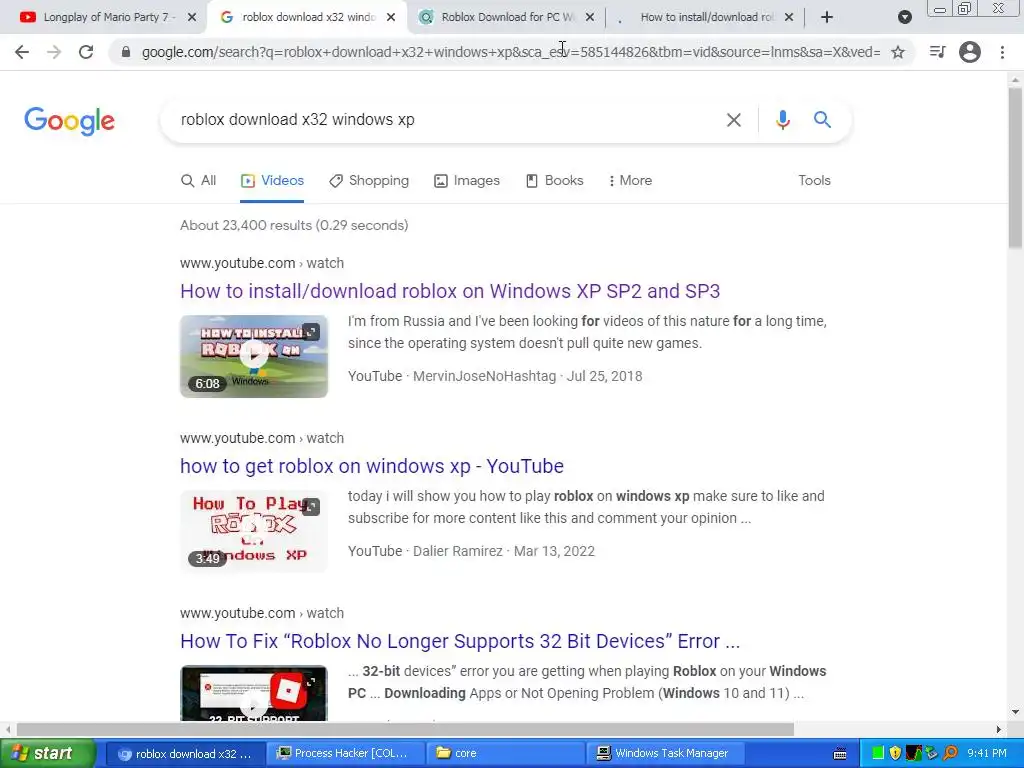Viewport: 1024px width, 768px height.
Task: Select the Images search filter
Action: (x=467, y=180)
